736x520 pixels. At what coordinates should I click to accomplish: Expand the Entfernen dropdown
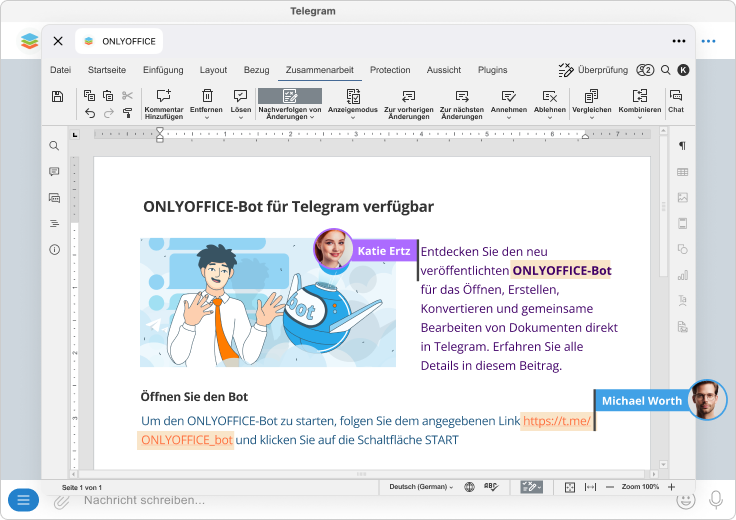click(x=207, y=118)
